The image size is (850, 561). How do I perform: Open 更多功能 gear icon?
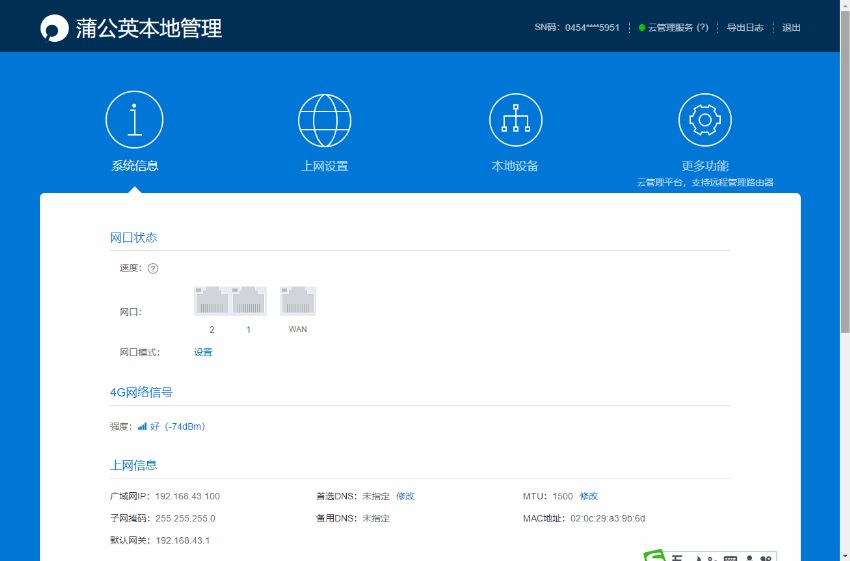(x=705, y=120)
